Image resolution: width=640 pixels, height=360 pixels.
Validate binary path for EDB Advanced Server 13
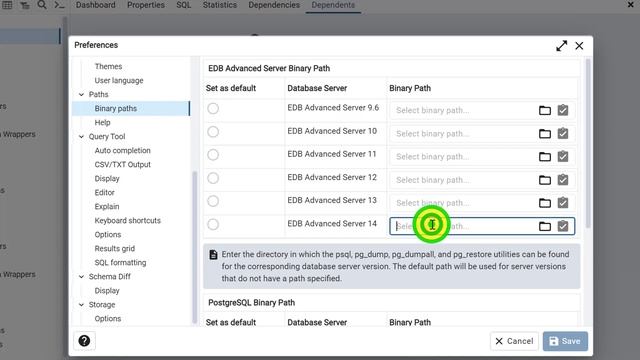[563, 203]
